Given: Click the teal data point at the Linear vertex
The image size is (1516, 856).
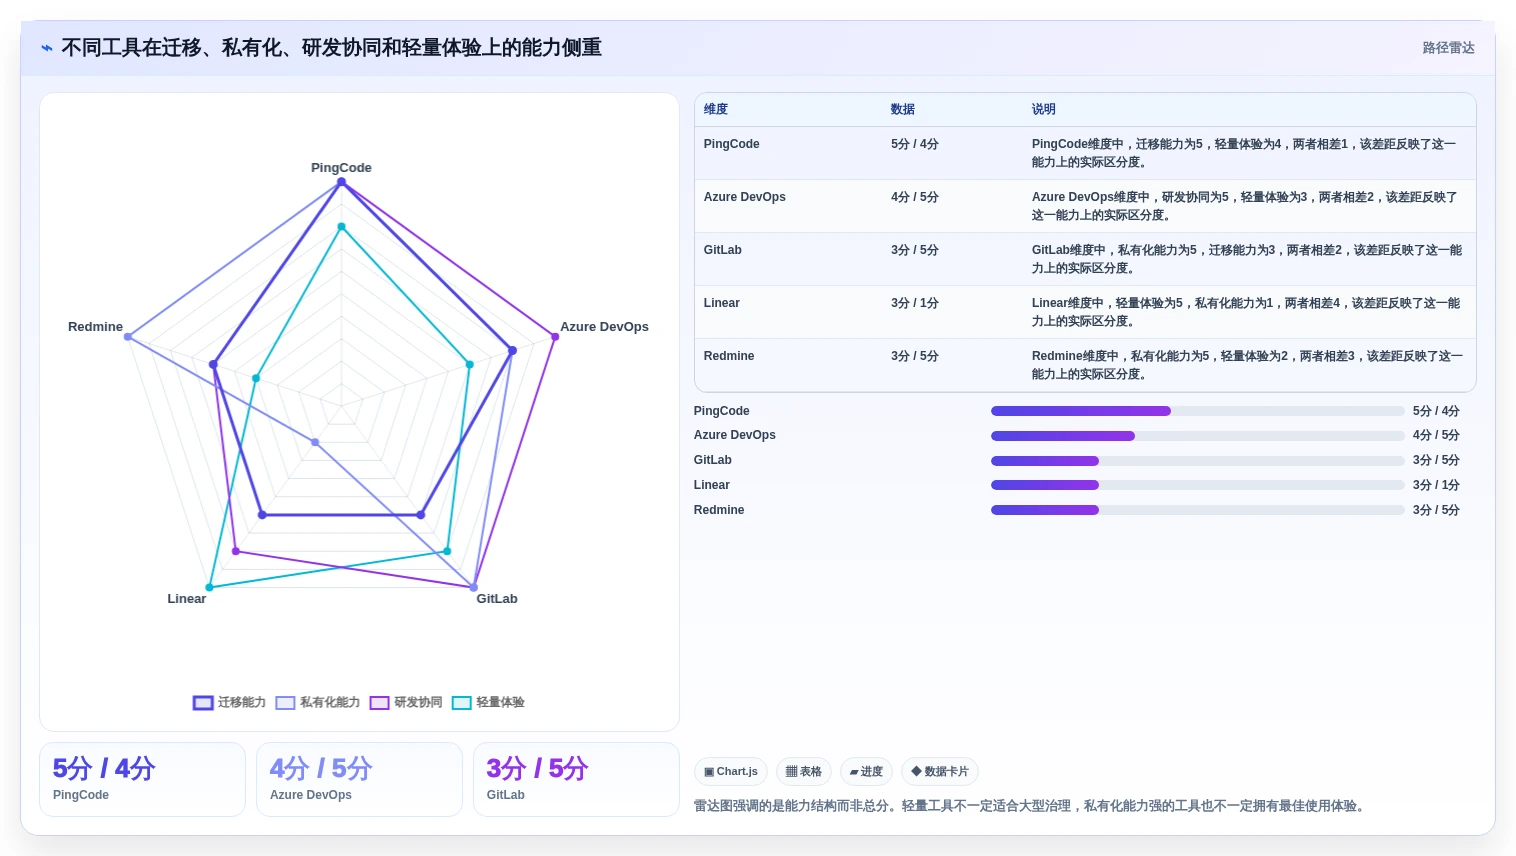Looking at the screenshot, I should click(209, 587).
